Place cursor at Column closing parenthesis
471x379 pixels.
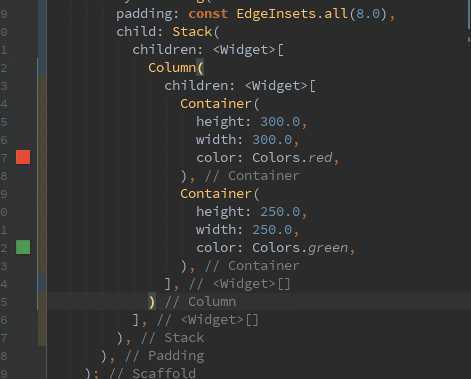152,302
